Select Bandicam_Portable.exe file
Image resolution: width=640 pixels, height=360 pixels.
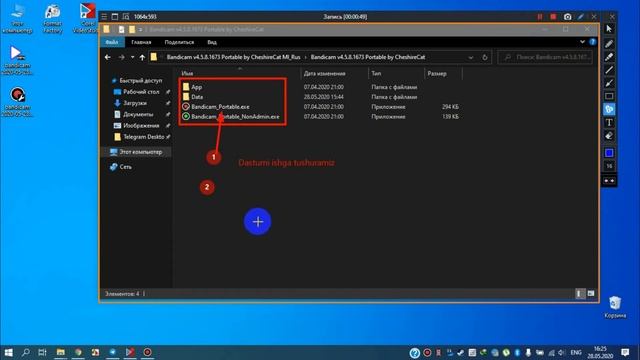pyautogui.click(x=220, y=107)
